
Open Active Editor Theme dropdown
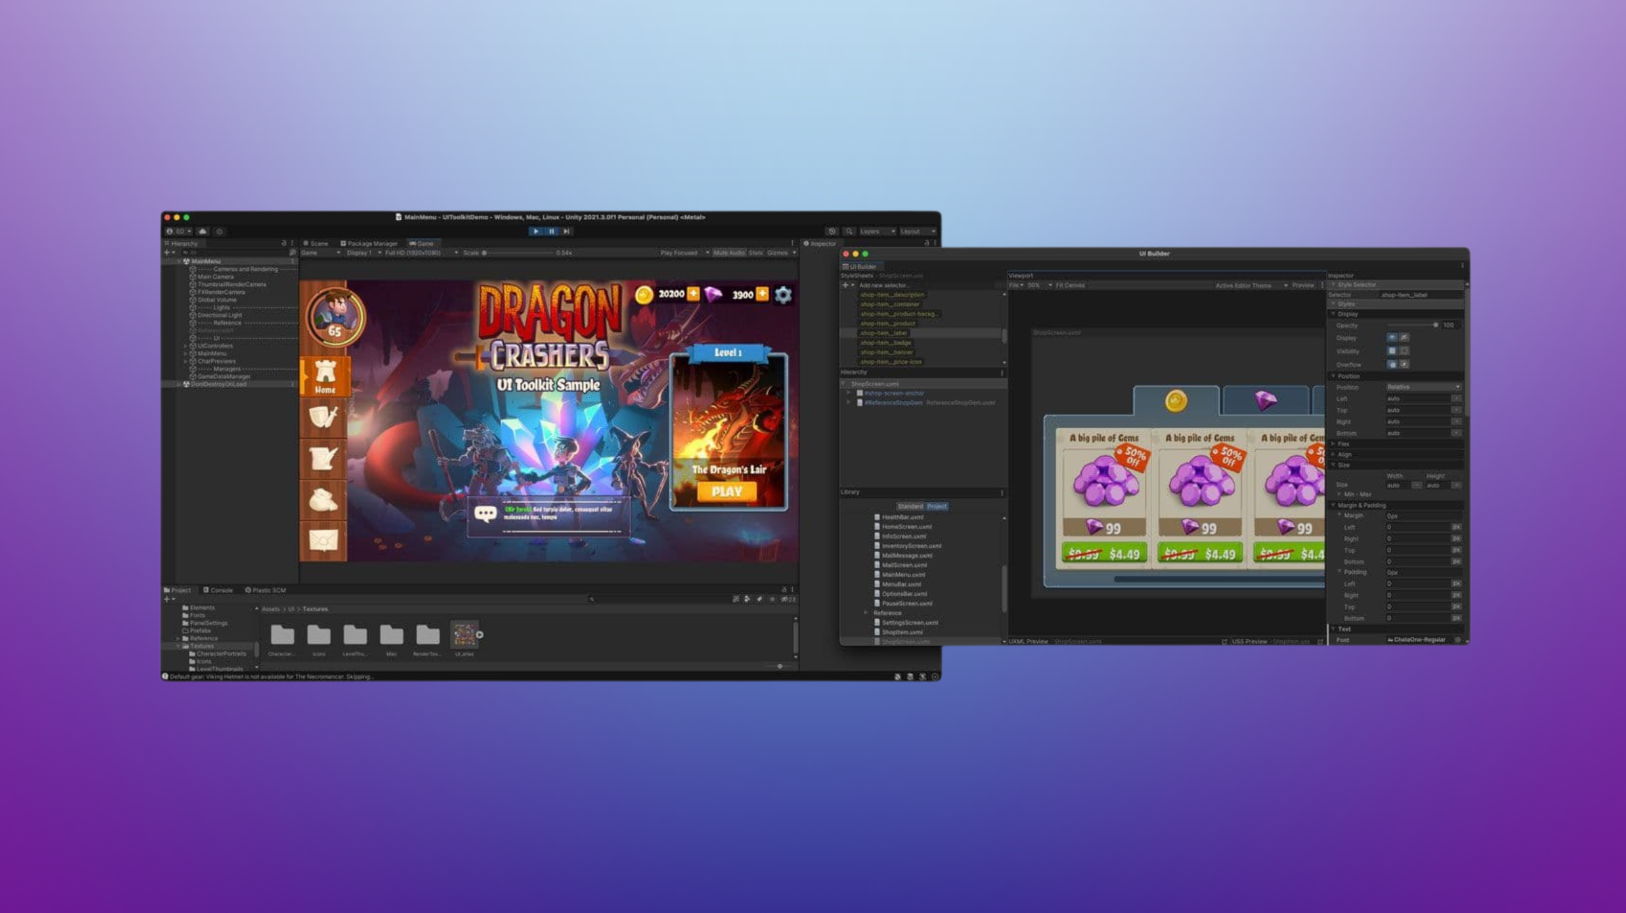[x=1251, y=285]
